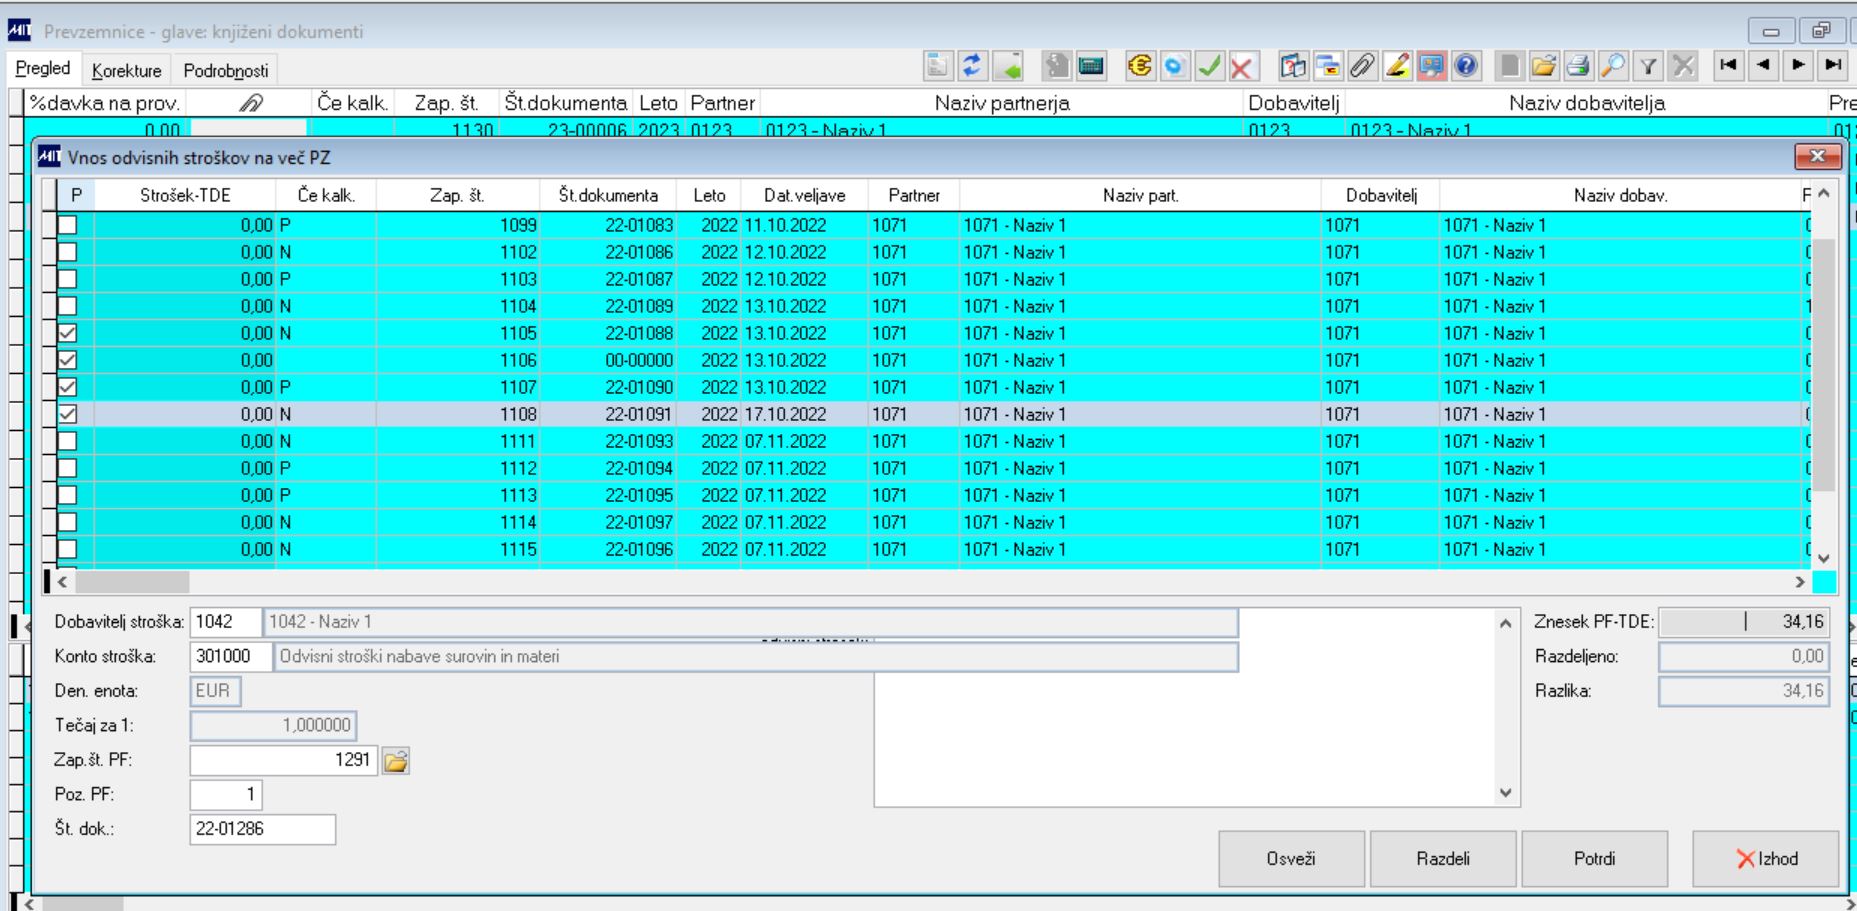This screenshot has height=911, width=1857.
Task: Click the Konto stroška input field
Action: pos(231,657)
